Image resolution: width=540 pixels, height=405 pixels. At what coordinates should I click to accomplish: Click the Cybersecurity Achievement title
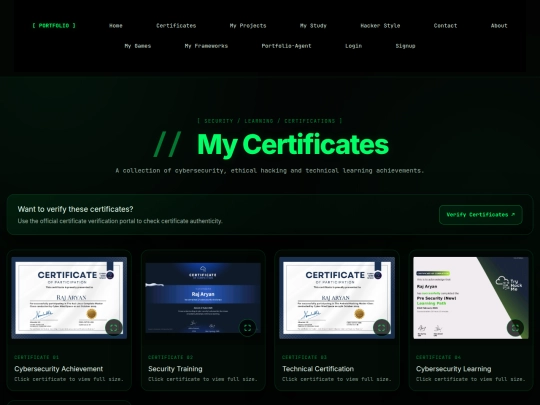pos(59,369)
